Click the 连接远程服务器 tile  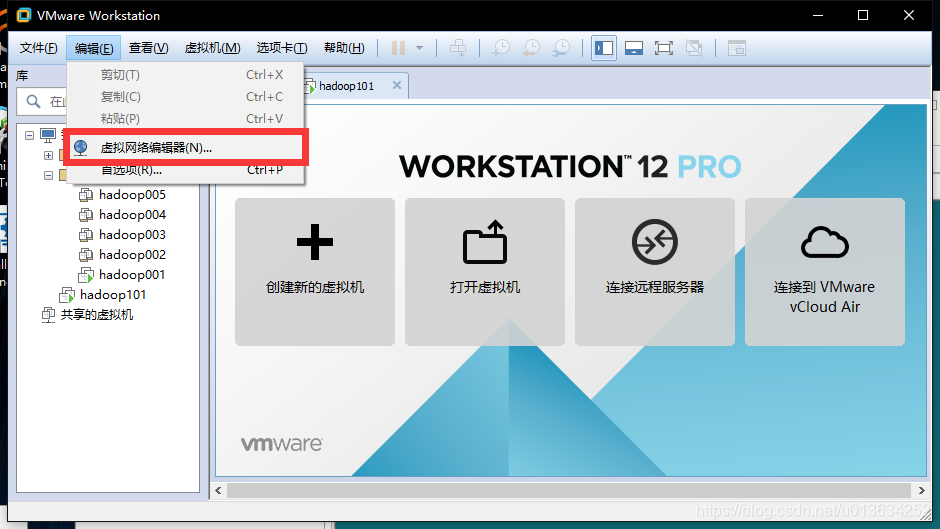pyautogui.click(x=655, y=272)
